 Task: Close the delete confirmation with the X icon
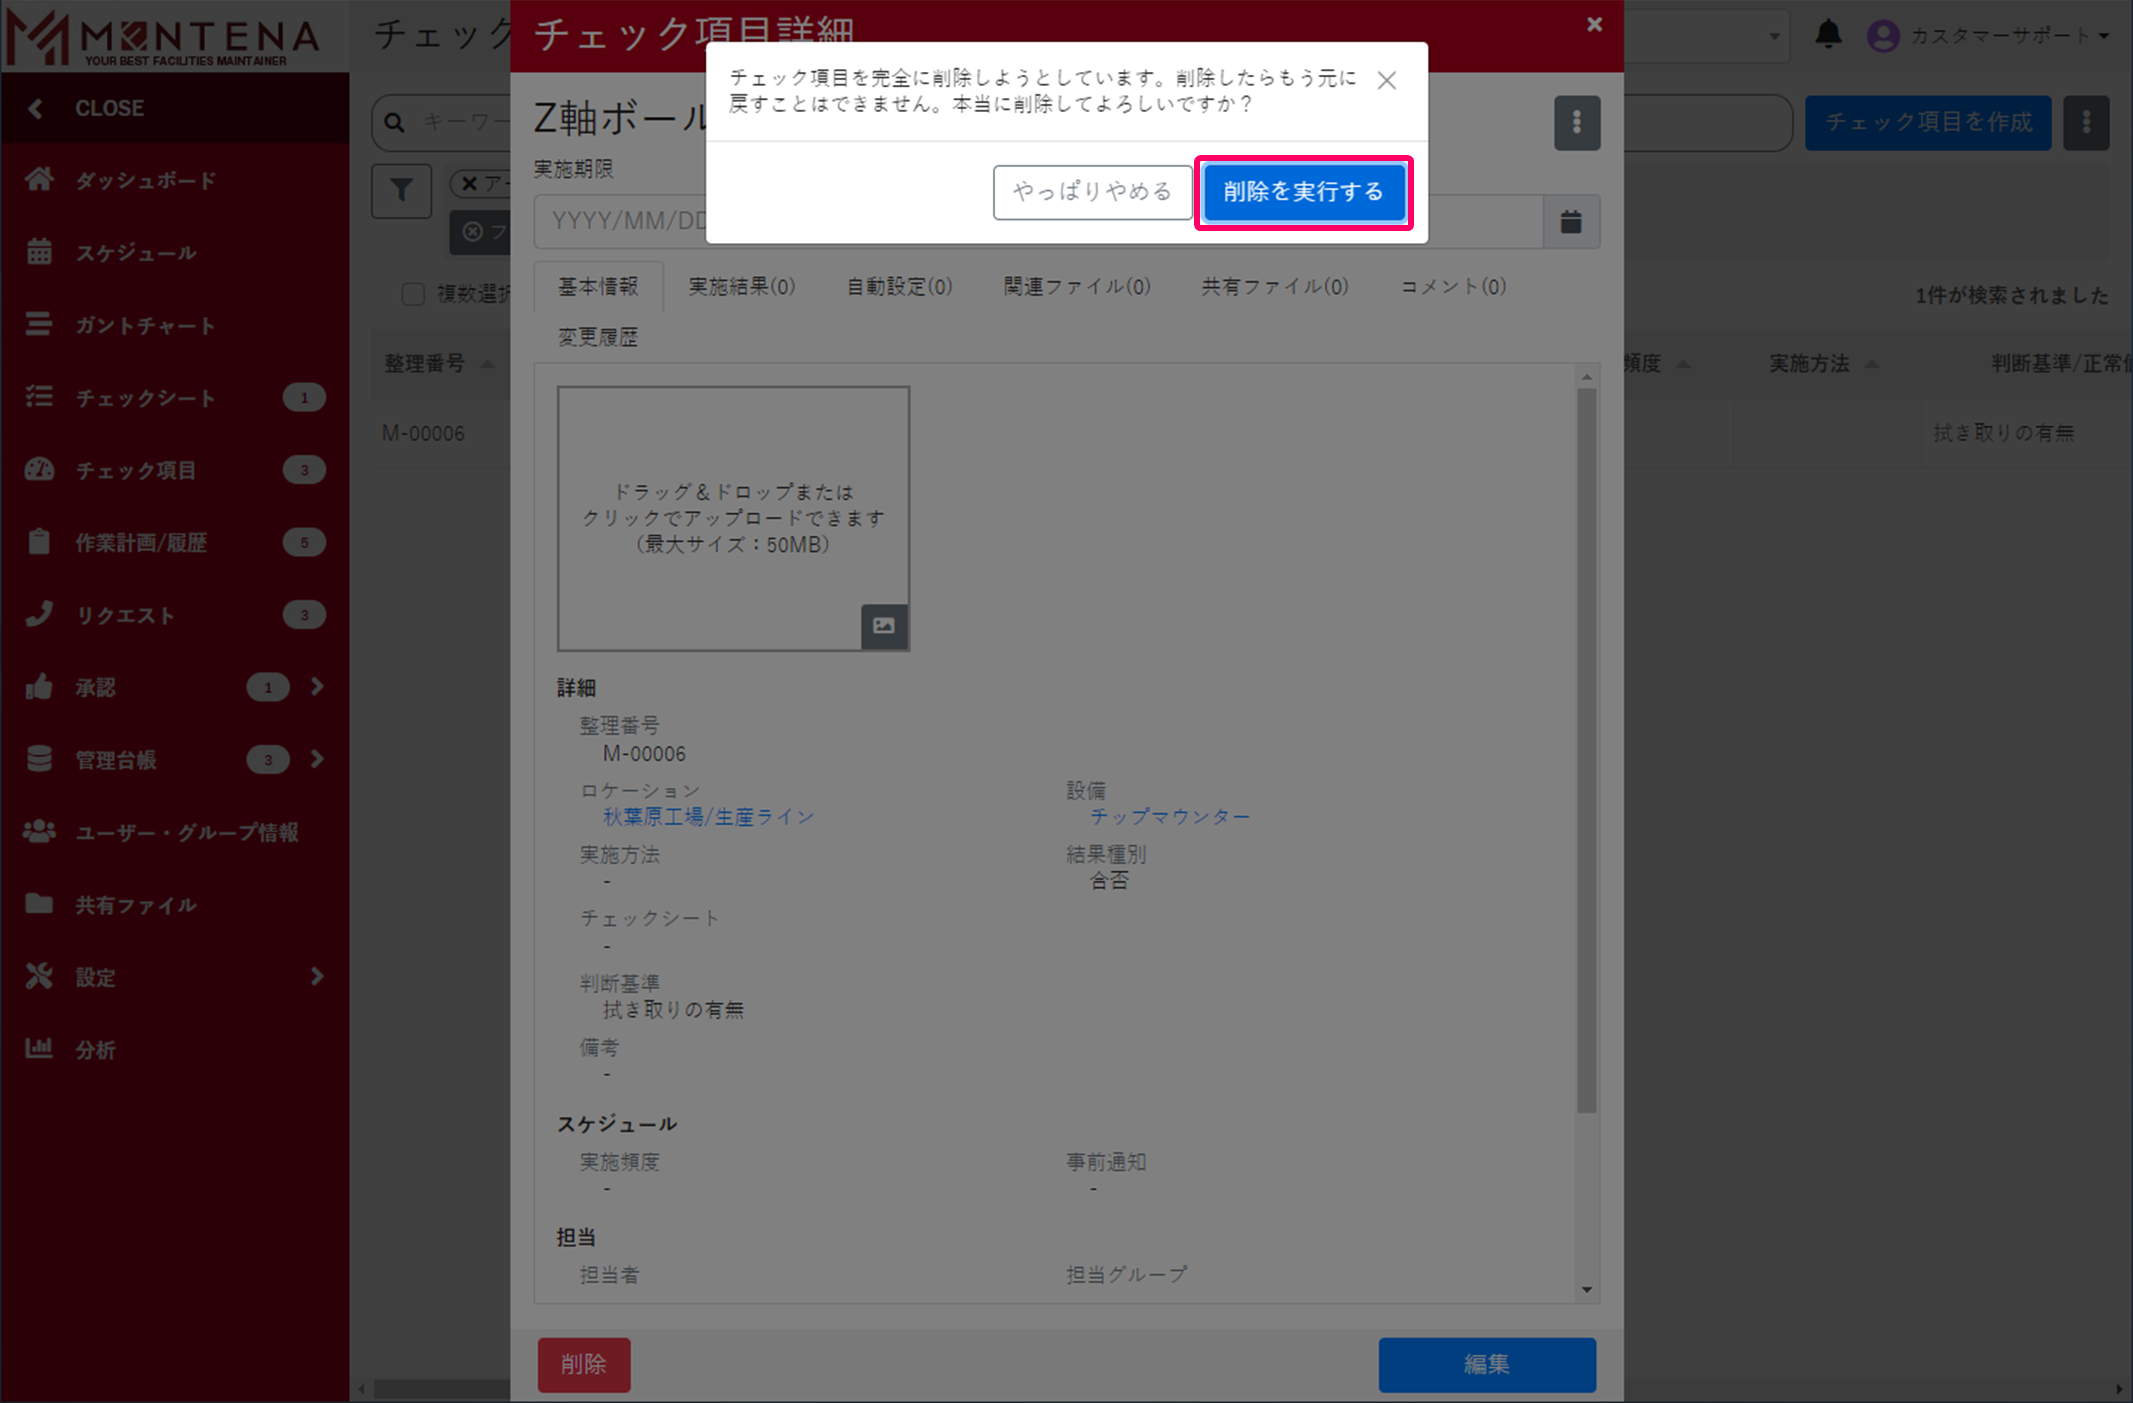pyautogui.click(x=1386, y=81)
